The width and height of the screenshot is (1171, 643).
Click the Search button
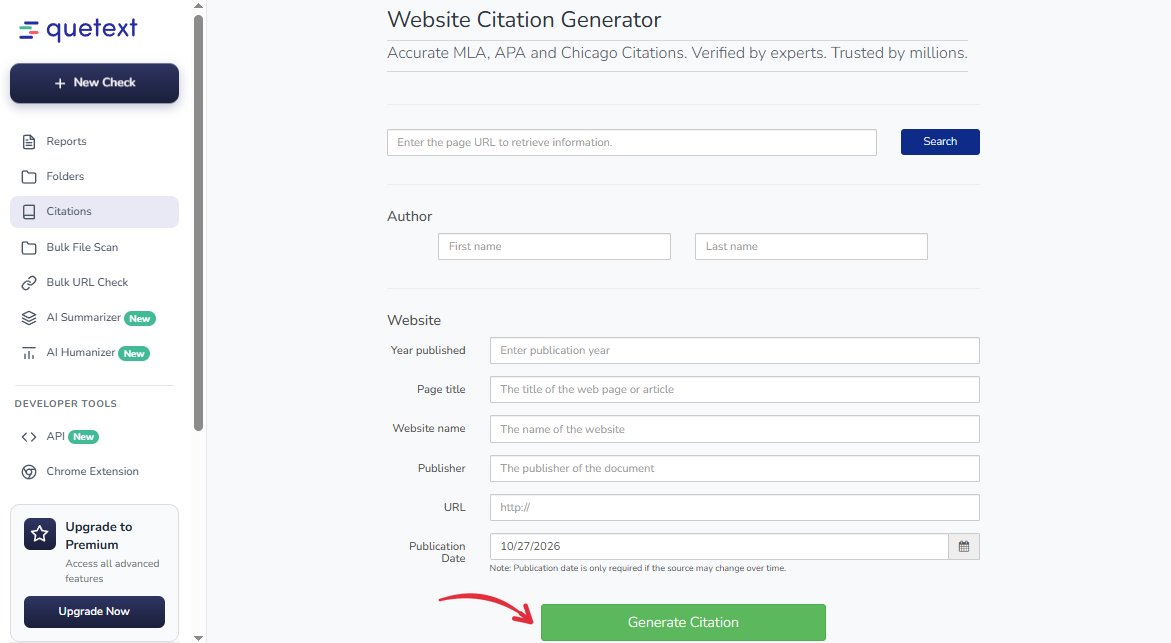[939, 142]
